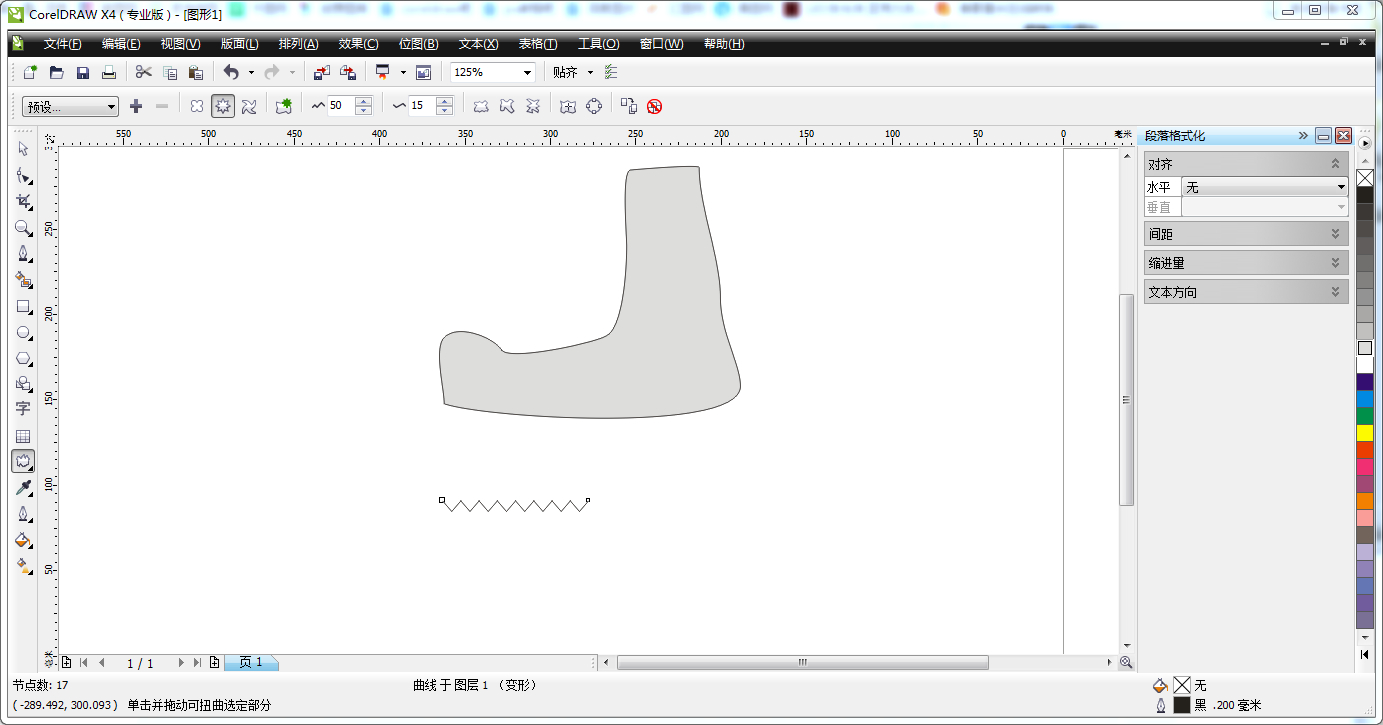Screen dimensions: 1383x725
Task: Select the Pick tool in the toolbox
Action: tap(23, 149)
